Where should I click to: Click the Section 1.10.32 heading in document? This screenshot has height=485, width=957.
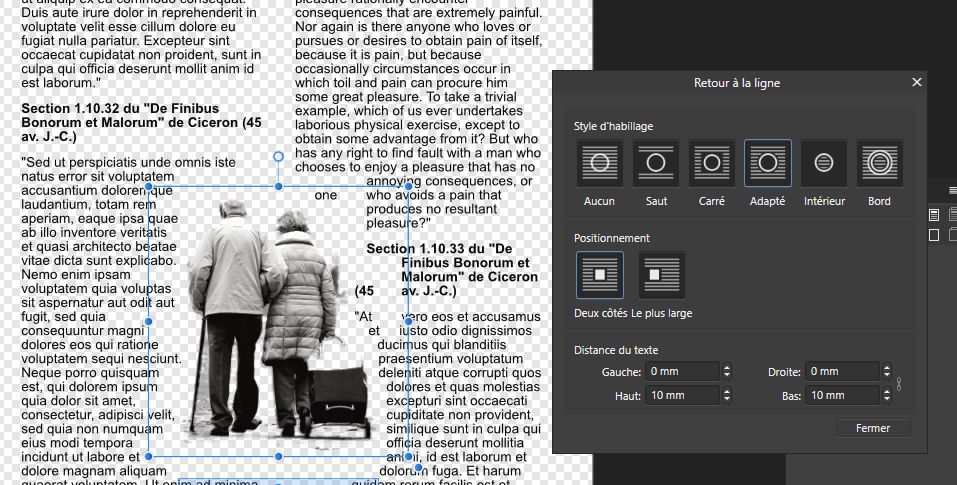point(142,122)
